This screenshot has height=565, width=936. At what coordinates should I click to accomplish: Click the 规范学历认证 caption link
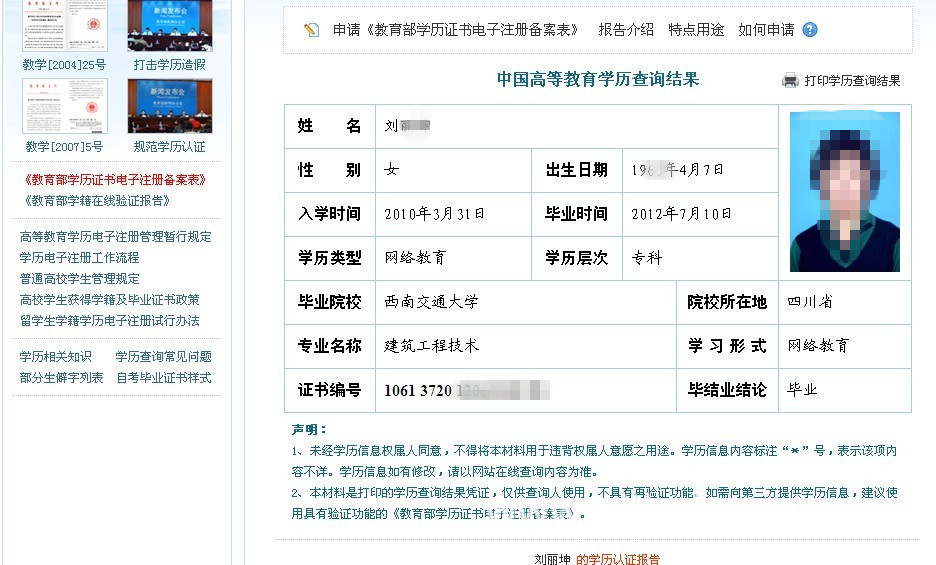point(170,146)
